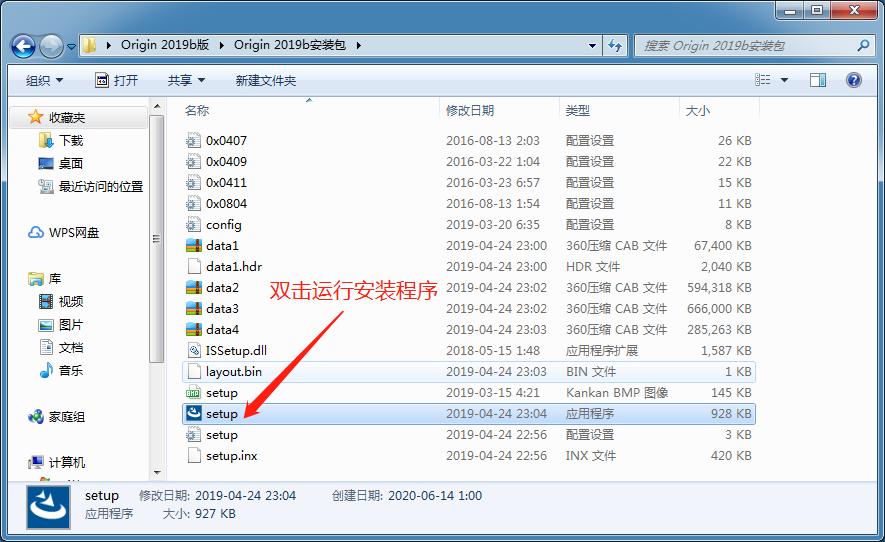Viewport: 885px width, 542px height.
Task: Click the Forward navigation arrow
Action: coord(51,46)
